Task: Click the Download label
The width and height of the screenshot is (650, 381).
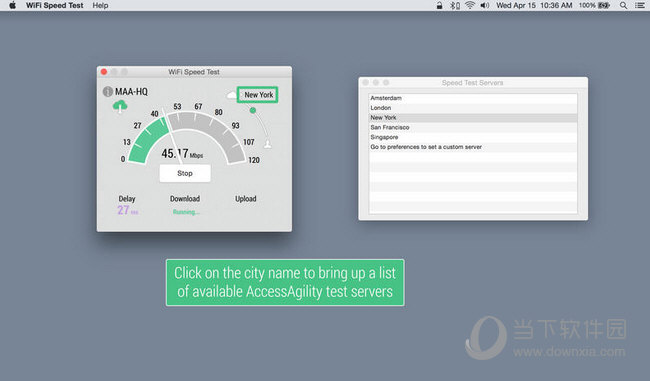Action: (x=185, y=199)
